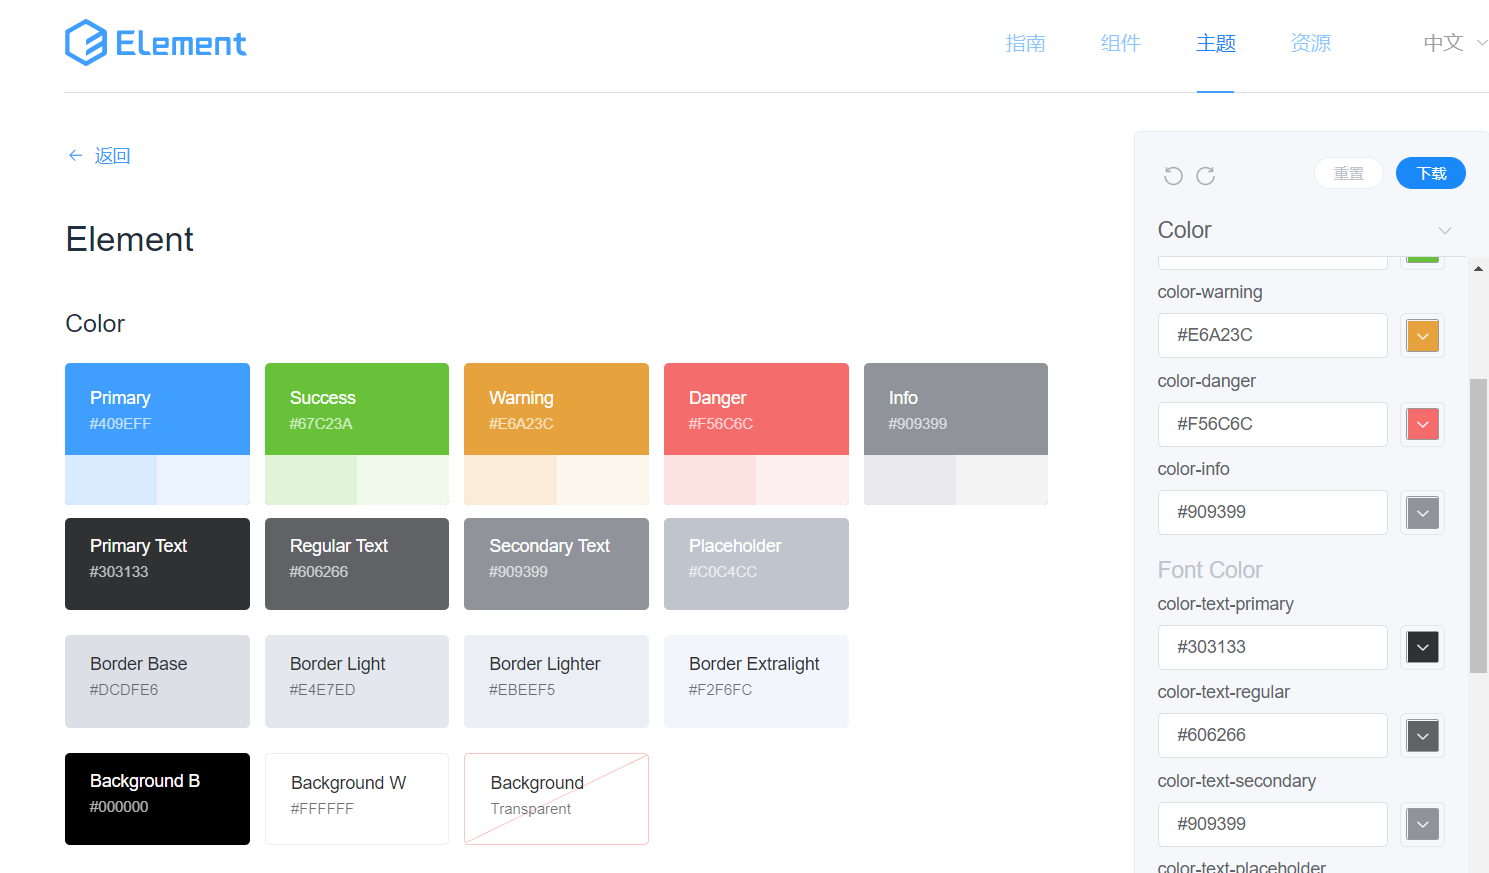Click the 'Font Color' section heading
This screenshot has height=873, width=1489.
1210,570
